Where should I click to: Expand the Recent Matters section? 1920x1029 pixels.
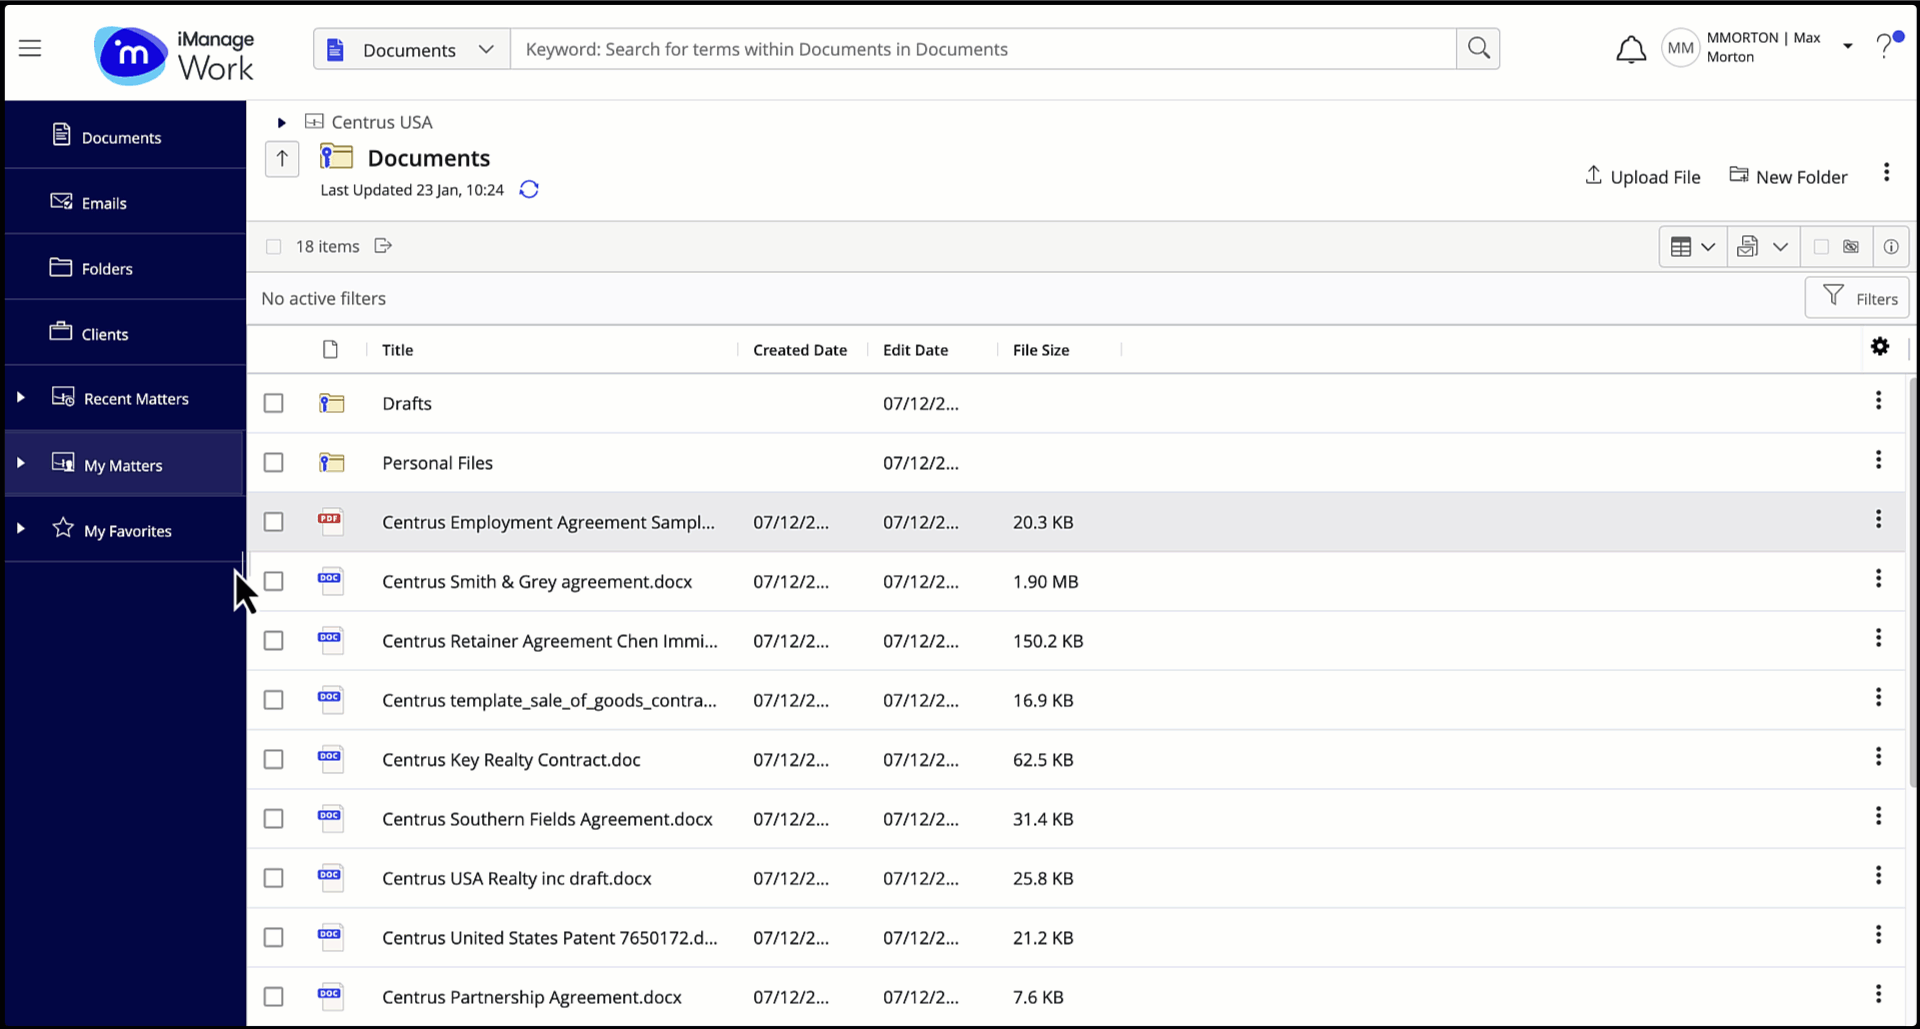[x=21, y=397]
